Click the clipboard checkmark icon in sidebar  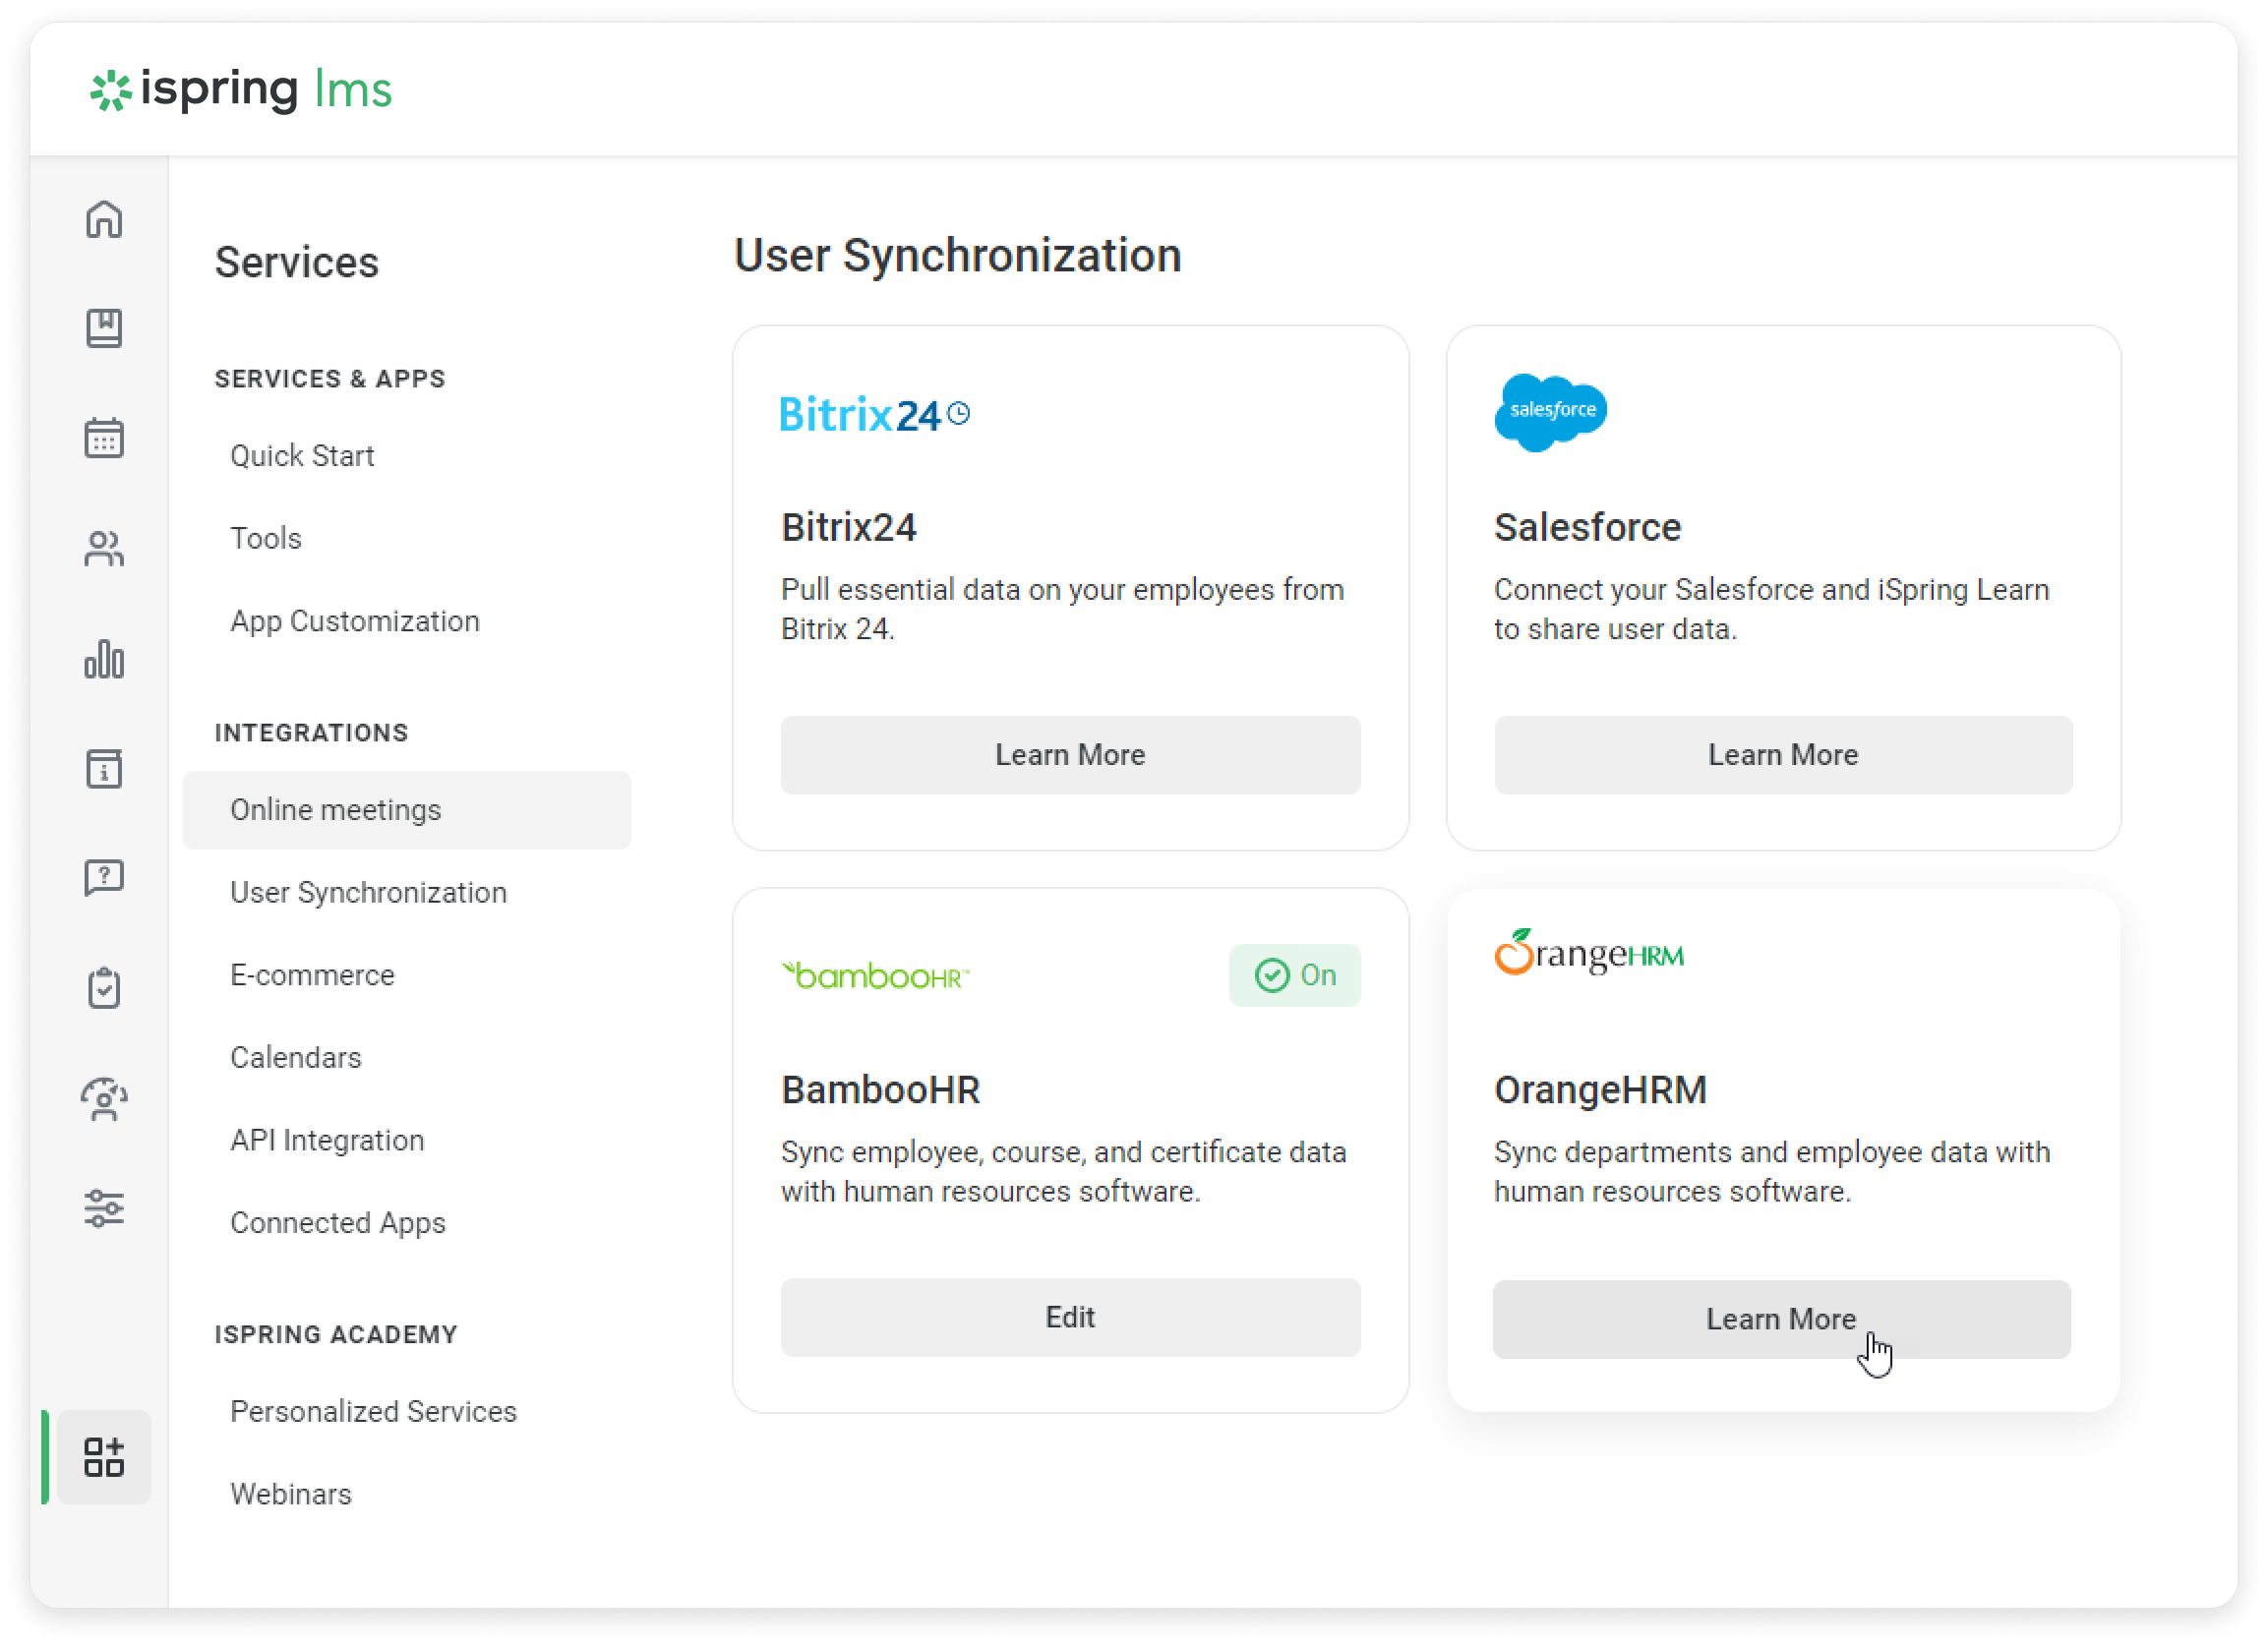(x=104, y=988)
